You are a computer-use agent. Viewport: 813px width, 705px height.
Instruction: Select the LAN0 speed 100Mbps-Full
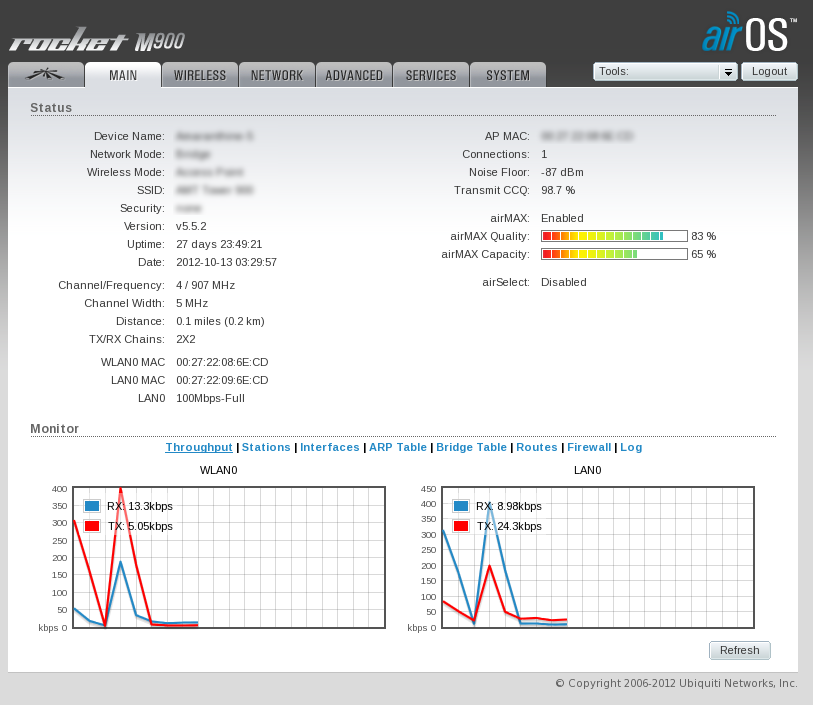[211, 398]
